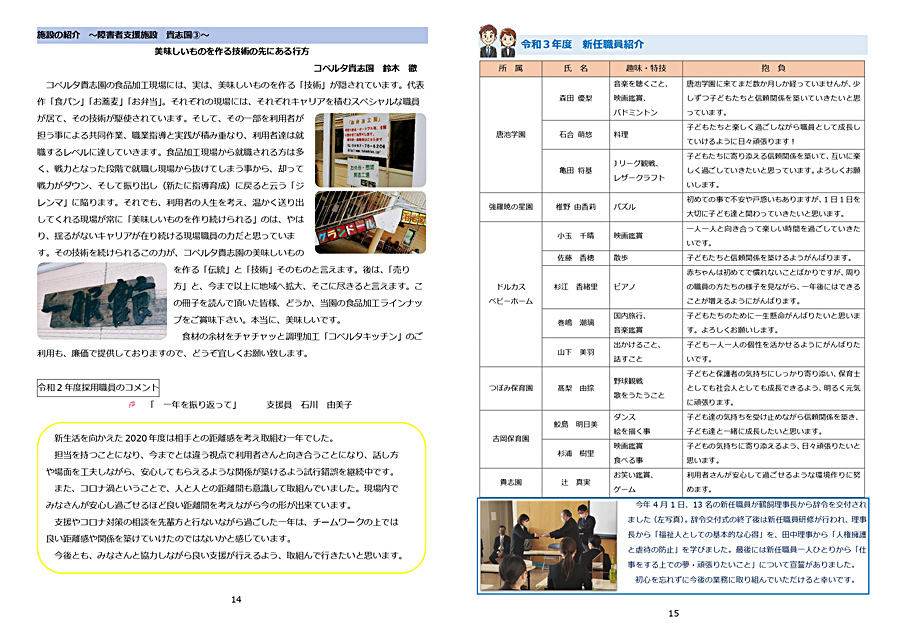Click the name cell 辻 真実
Image resolution: width=910 pixels, height=644 pixels.
[576, 483]
